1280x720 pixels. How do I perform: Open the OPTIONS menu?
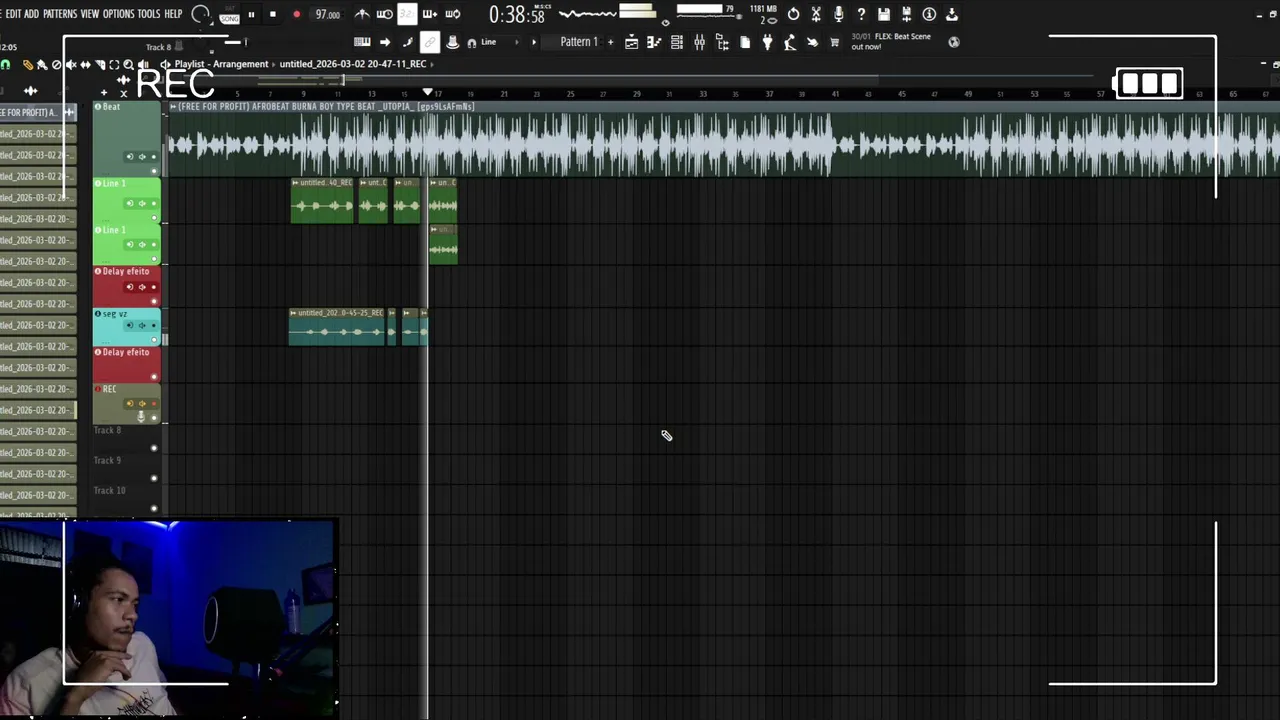coord(118,14)
